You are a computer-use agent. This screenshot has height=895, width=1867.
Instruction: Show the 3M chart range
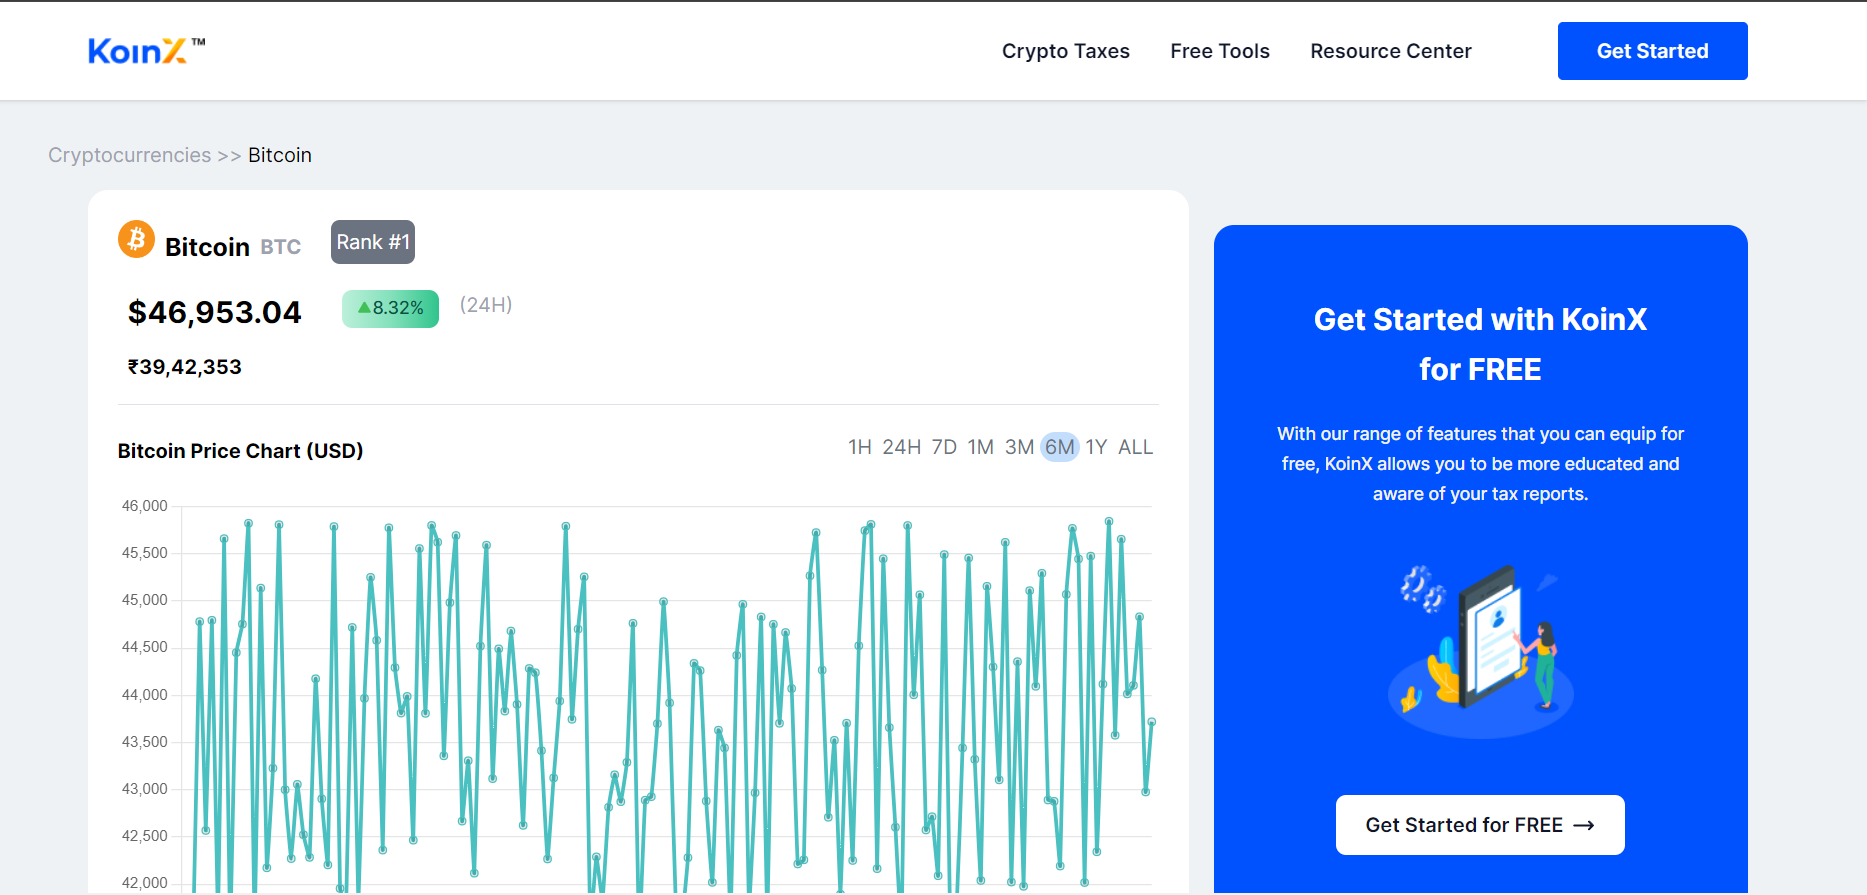pos(1019,447)
